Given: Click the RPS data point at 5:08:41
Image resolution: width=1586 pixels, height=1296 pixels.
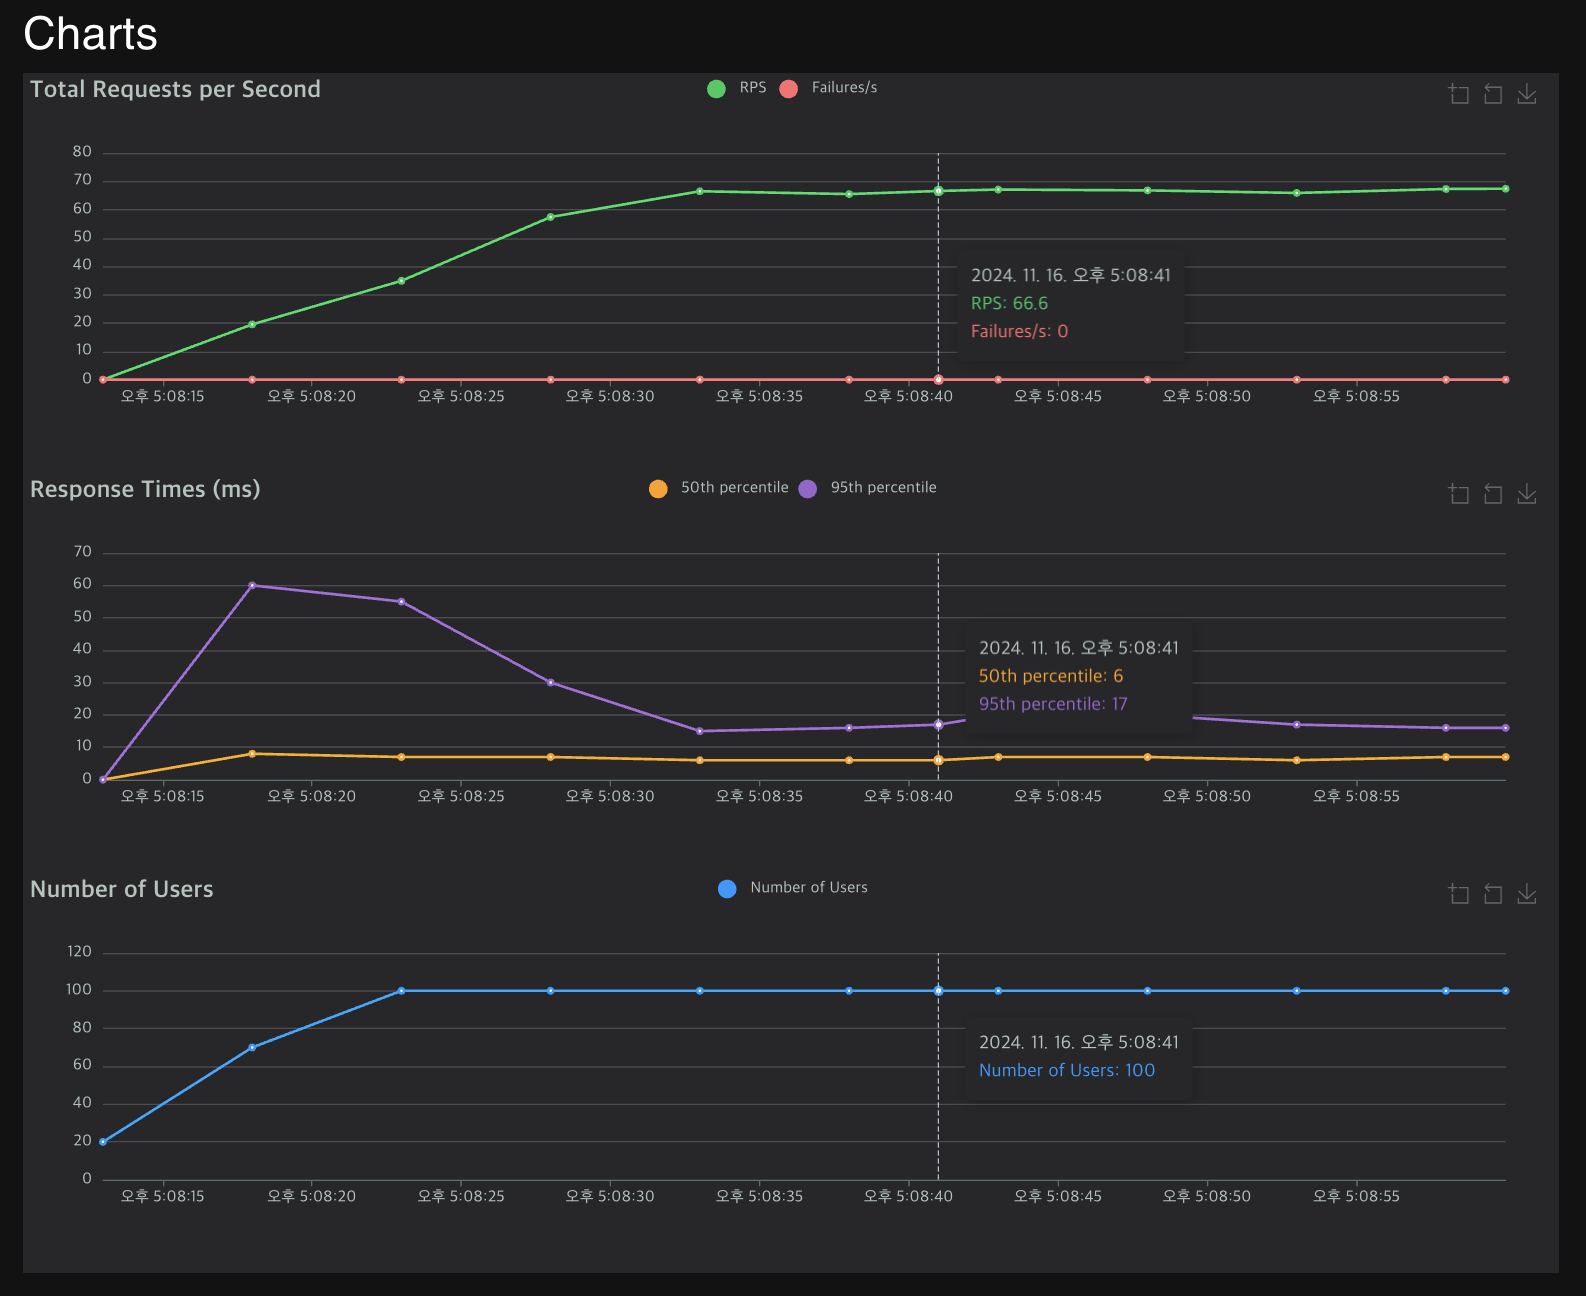Looking at the screenshot, I should coord(938,191).
